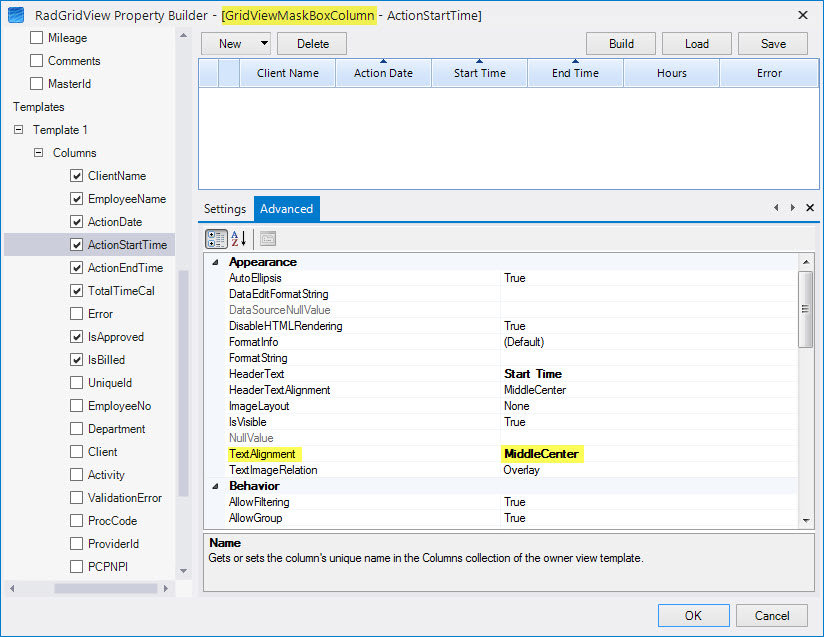Screen dimensions: 824x637
Task: Select the Start Time column header
Action: pyautogui.click(x=479, y=73)
